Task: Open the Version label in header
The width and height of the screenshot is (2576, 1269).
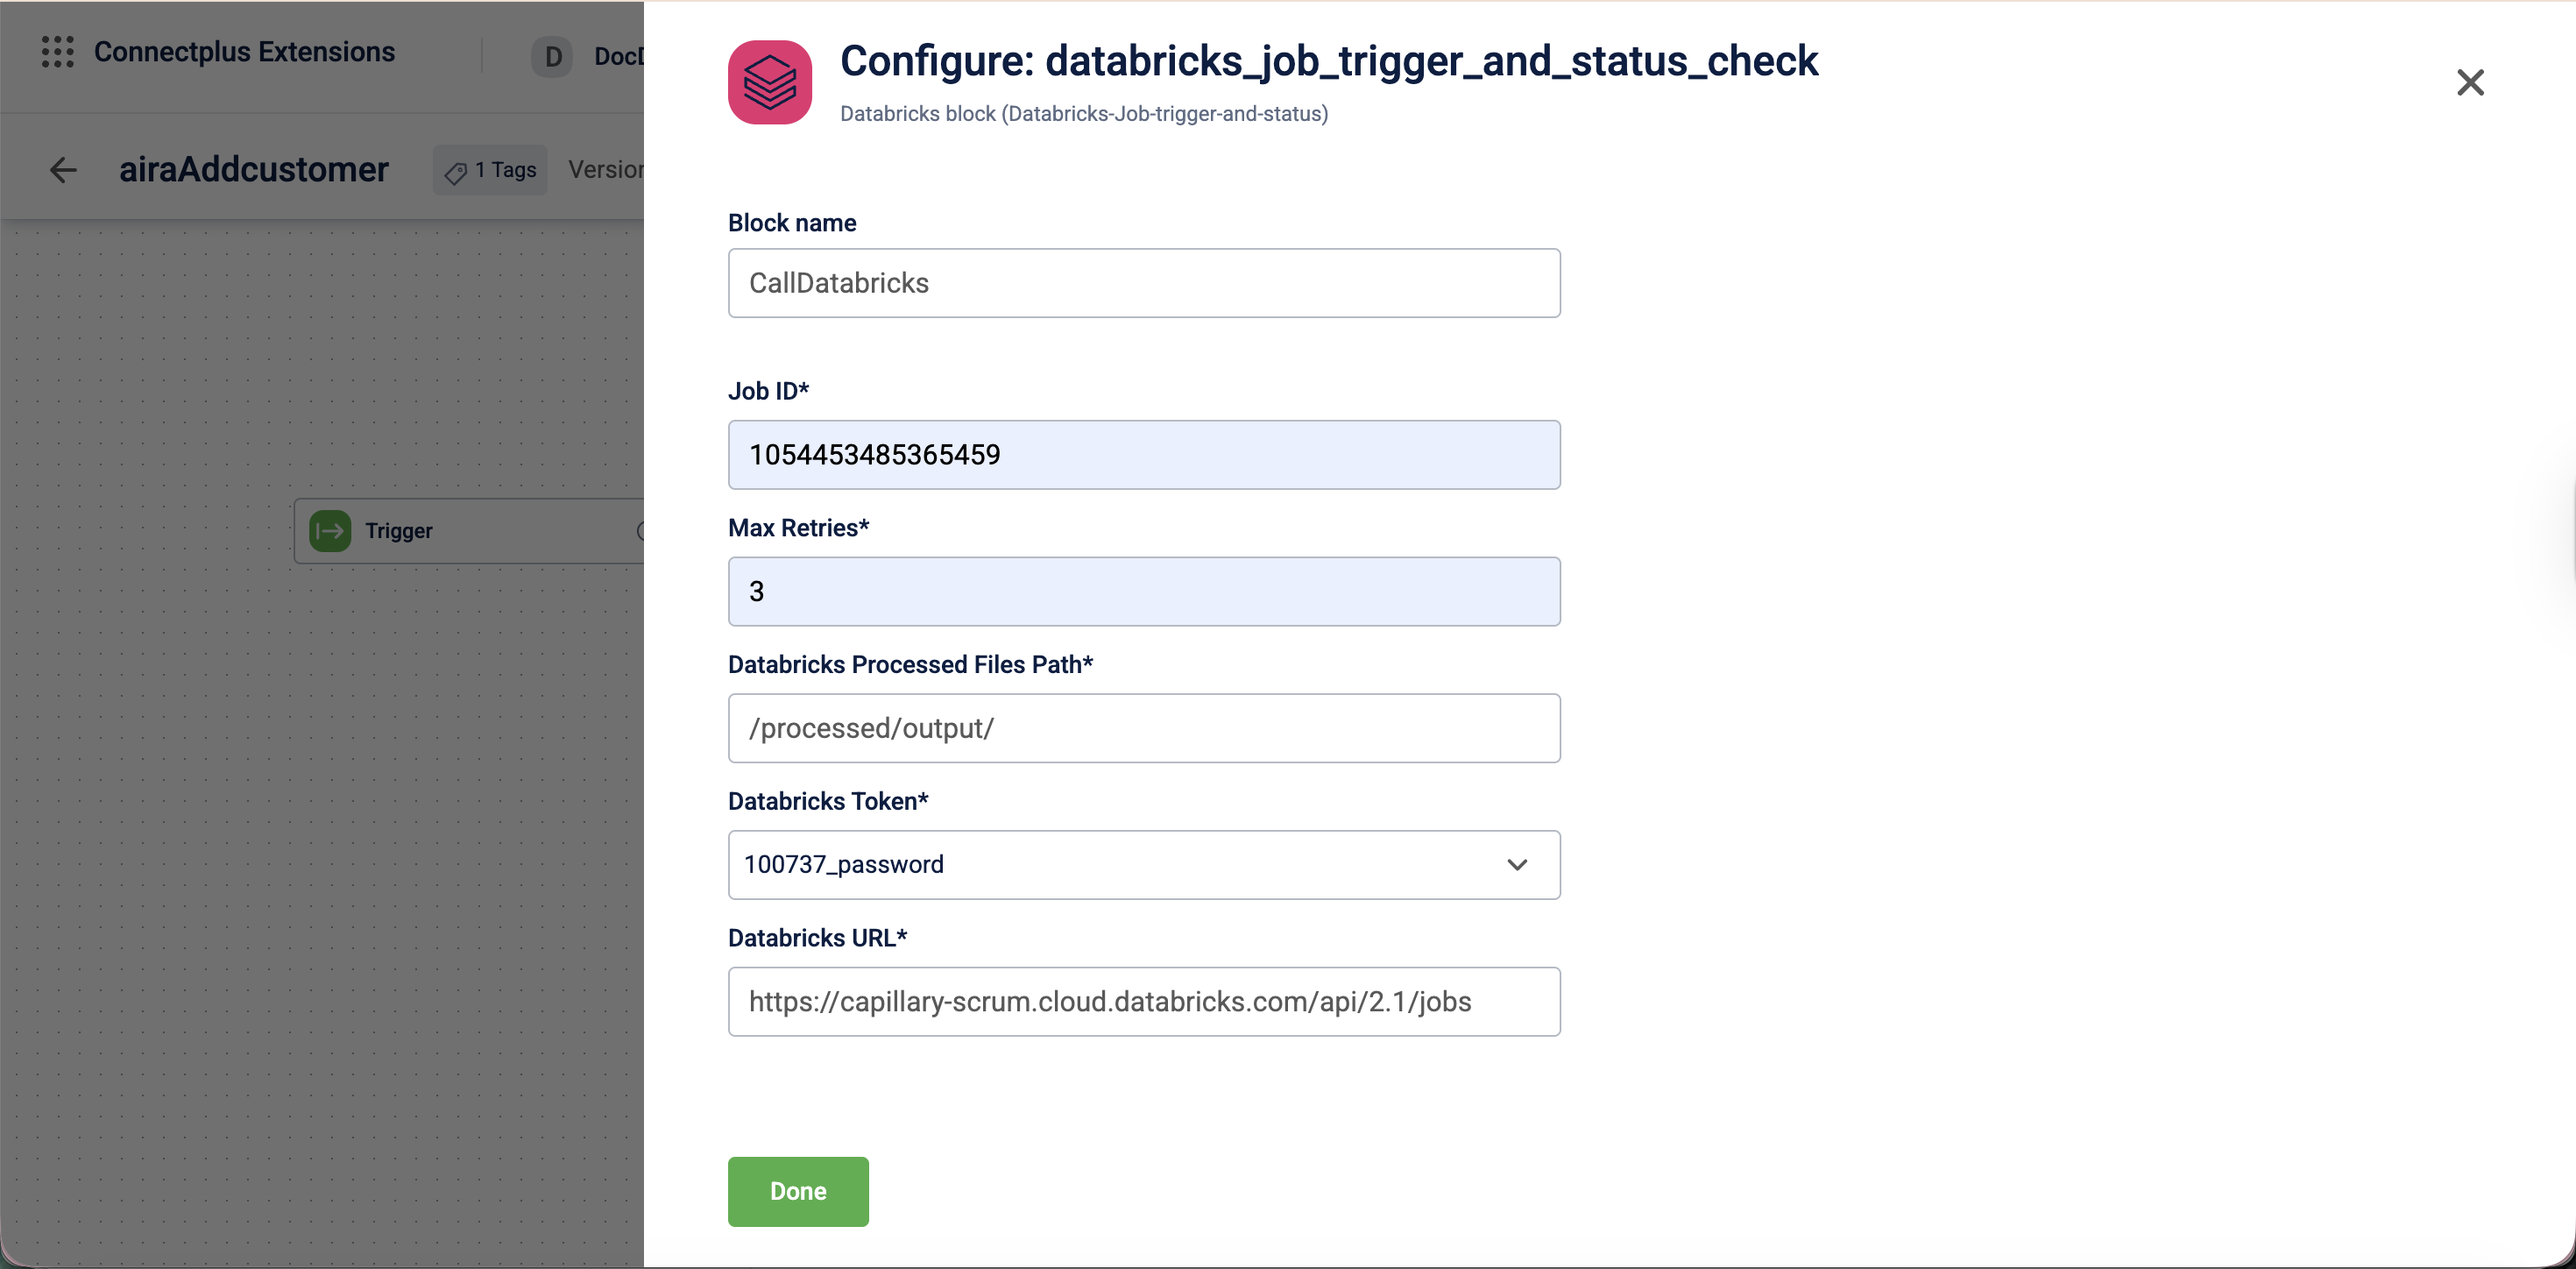Action: [x=605, y=170]
